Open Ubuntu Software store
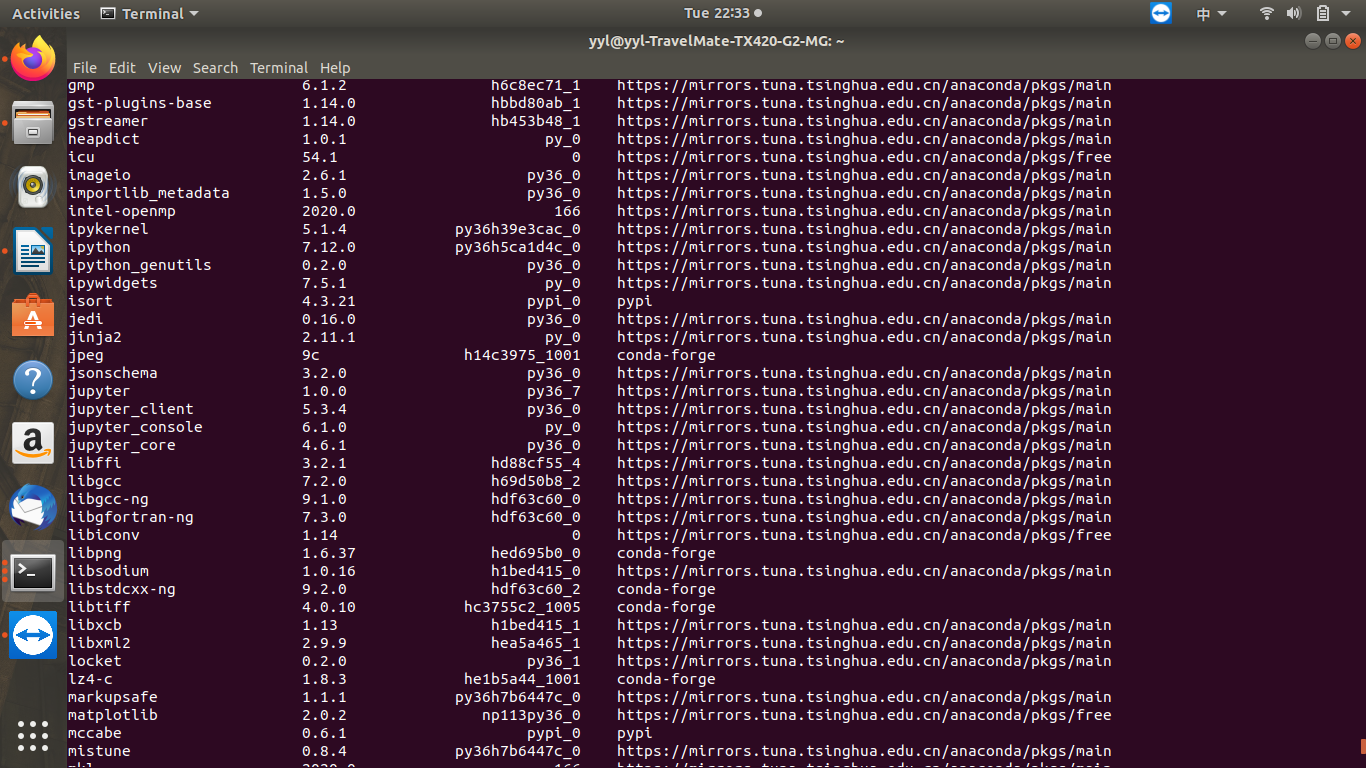 pyautogui.click(x=33, y=315)
